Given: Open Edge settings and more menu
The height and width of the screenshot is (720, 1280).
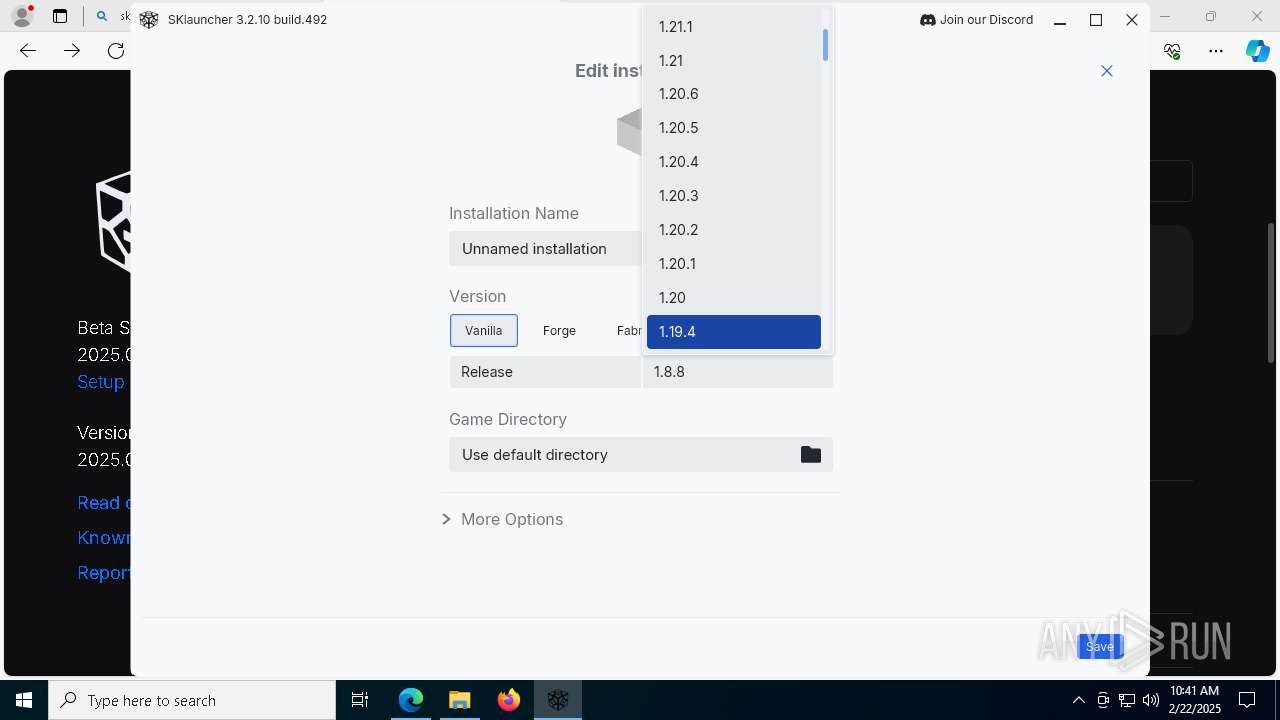Looking at the screenshot, I should point(1216,51).
